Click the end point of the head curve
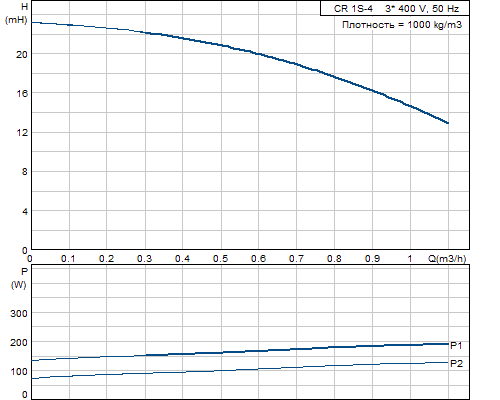Image resolution: width=500 pixels, height=400 pixels. pos(448,123)
